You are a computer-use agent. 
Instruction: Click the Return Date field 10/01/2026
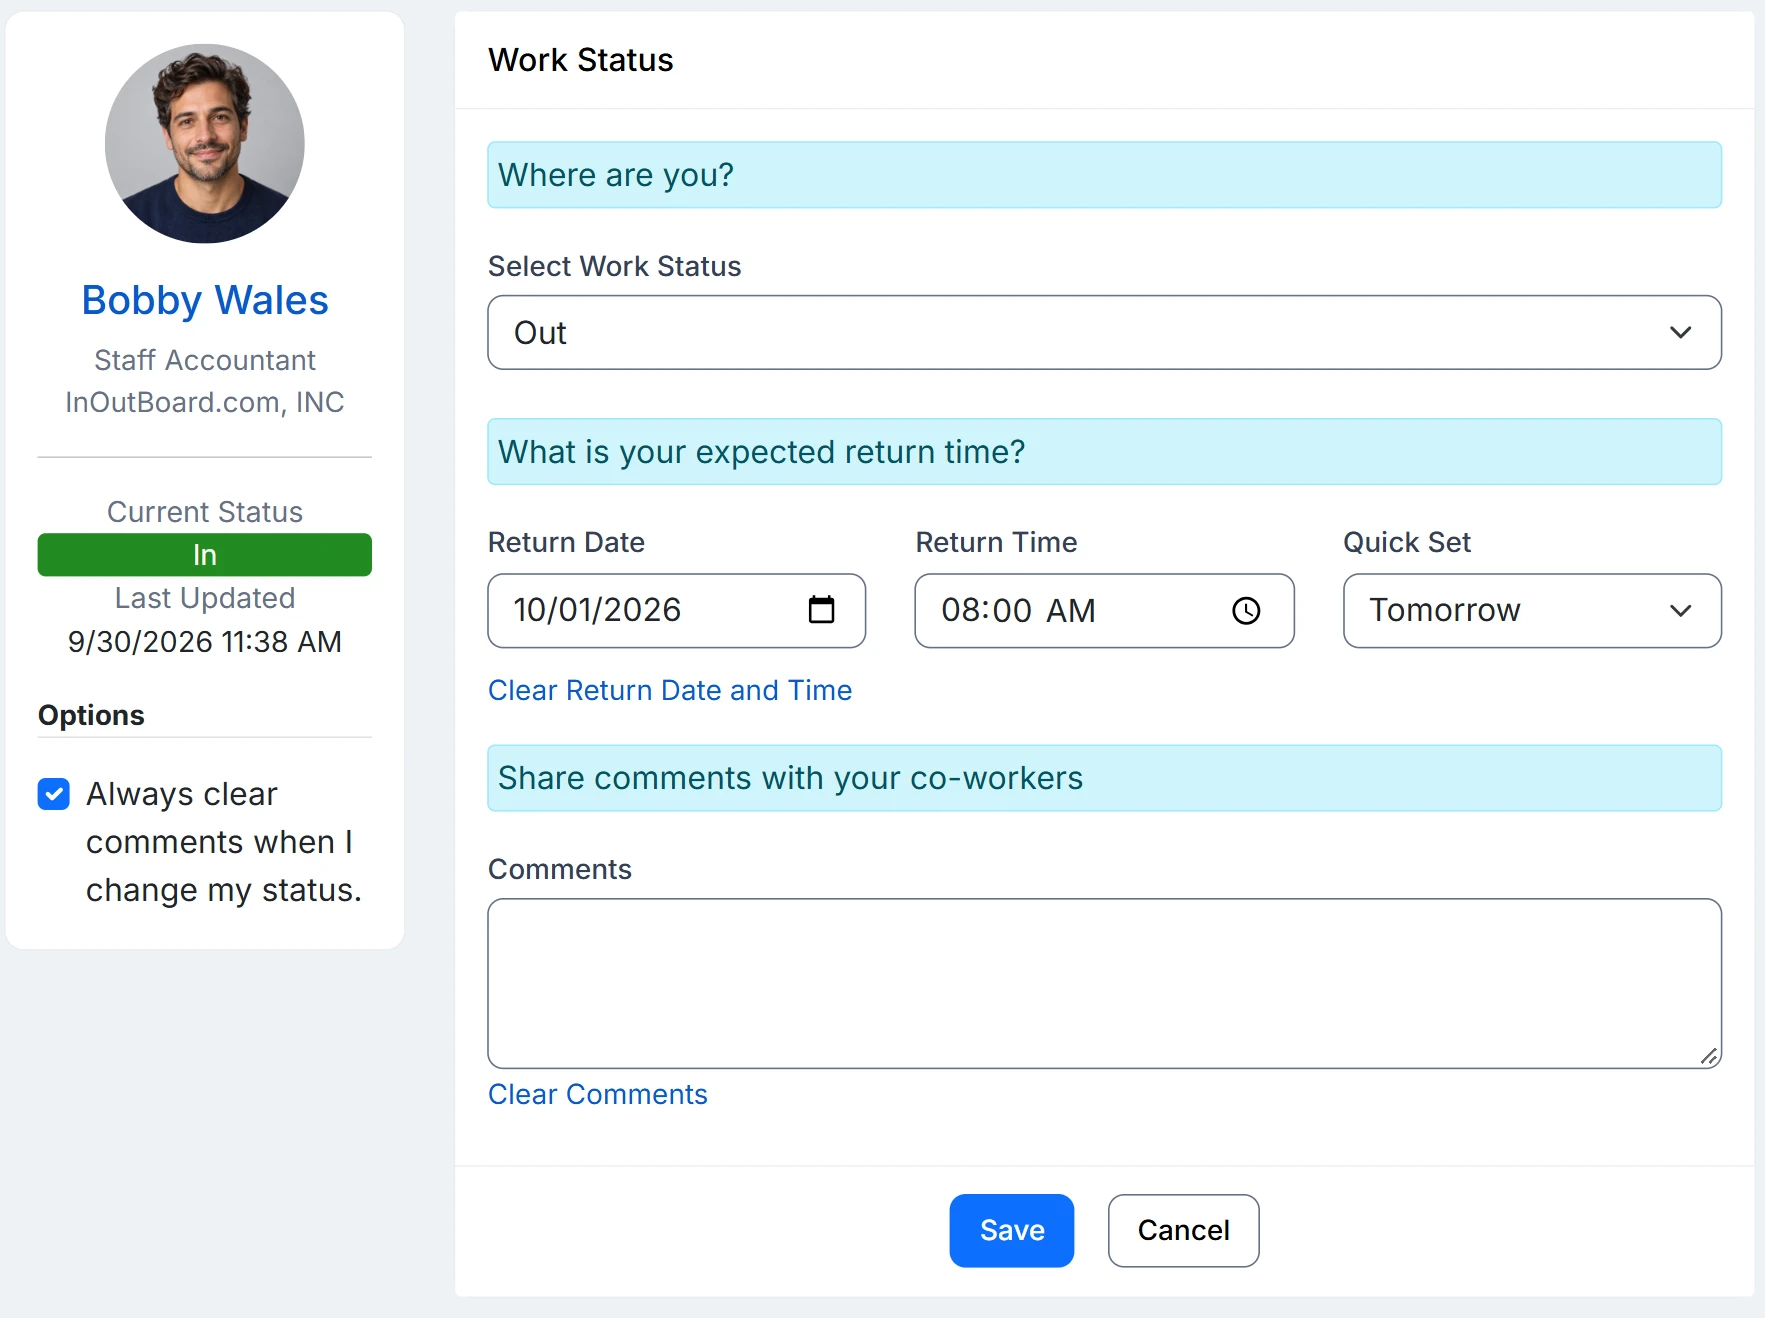pos(676,611)
